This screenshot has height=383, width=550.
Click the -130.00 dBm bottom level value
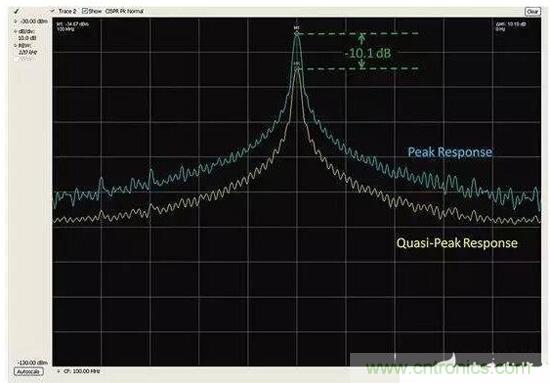tap(33, 362)
